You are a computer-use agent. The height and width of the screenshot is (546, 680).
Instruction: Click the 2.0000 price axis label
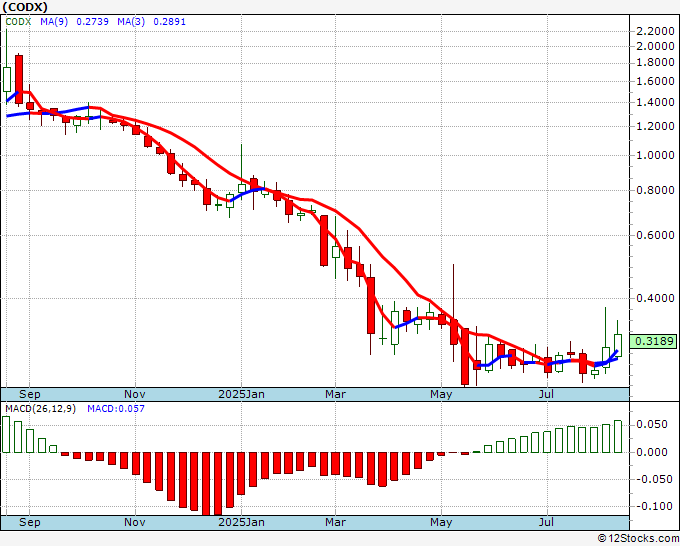pyautogui.click(x=655, y=46)
